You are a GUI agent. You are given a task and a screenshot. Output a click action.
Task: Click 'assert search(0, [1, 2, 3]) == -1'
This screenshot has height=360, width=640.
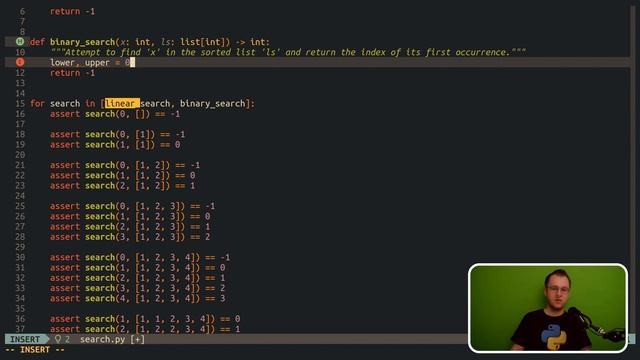coord(132,206)
